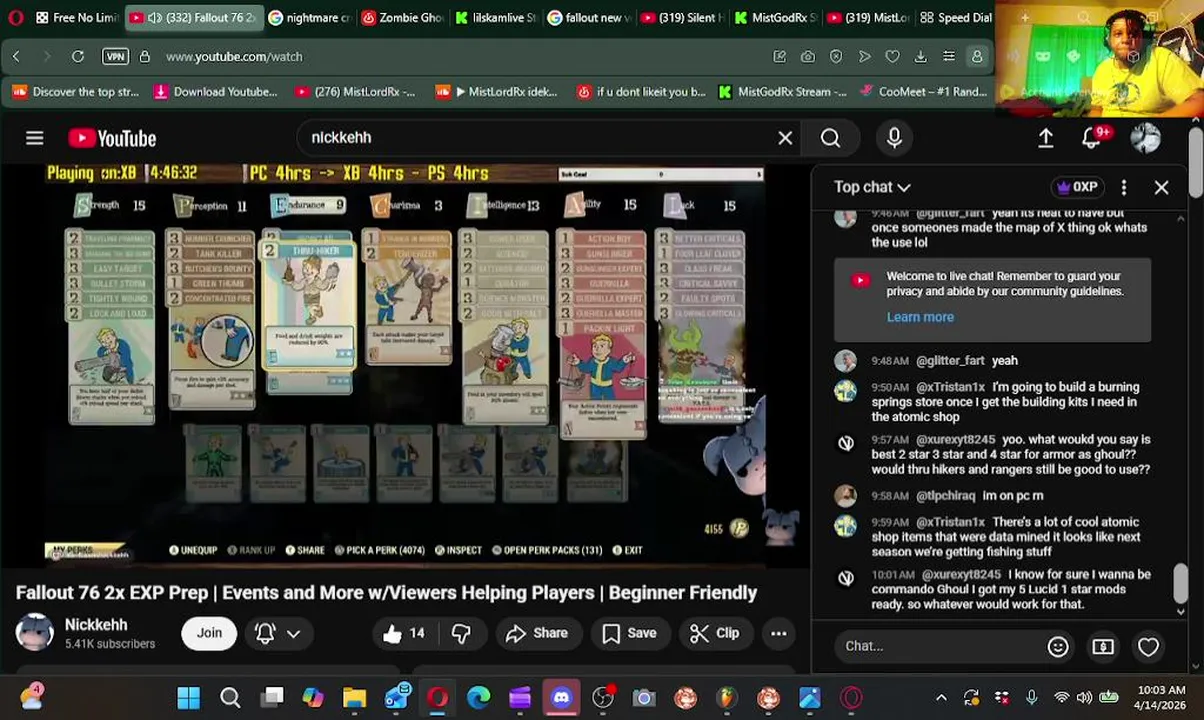Image resolution: width=1204 pixels, height=720 pixels.
Task: Open the YouTube account avatar menu
Action: tap(1146, 138)
